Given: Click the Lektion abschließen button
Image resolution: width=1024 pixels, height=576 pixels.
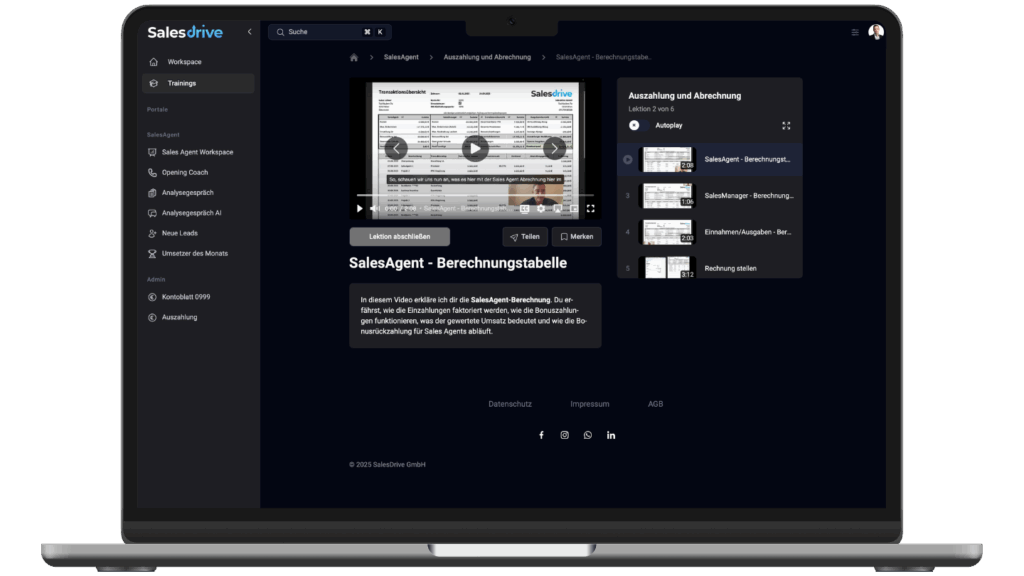Looking at the screenshot, I should tap(399, 237).
